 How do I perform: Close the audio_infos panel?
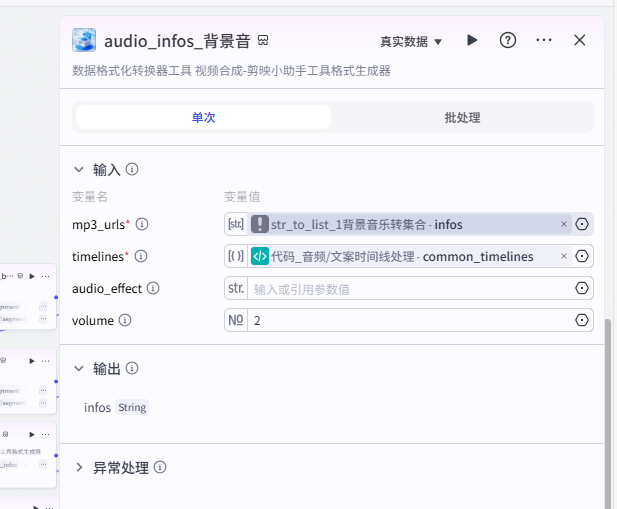pos(580,40)
